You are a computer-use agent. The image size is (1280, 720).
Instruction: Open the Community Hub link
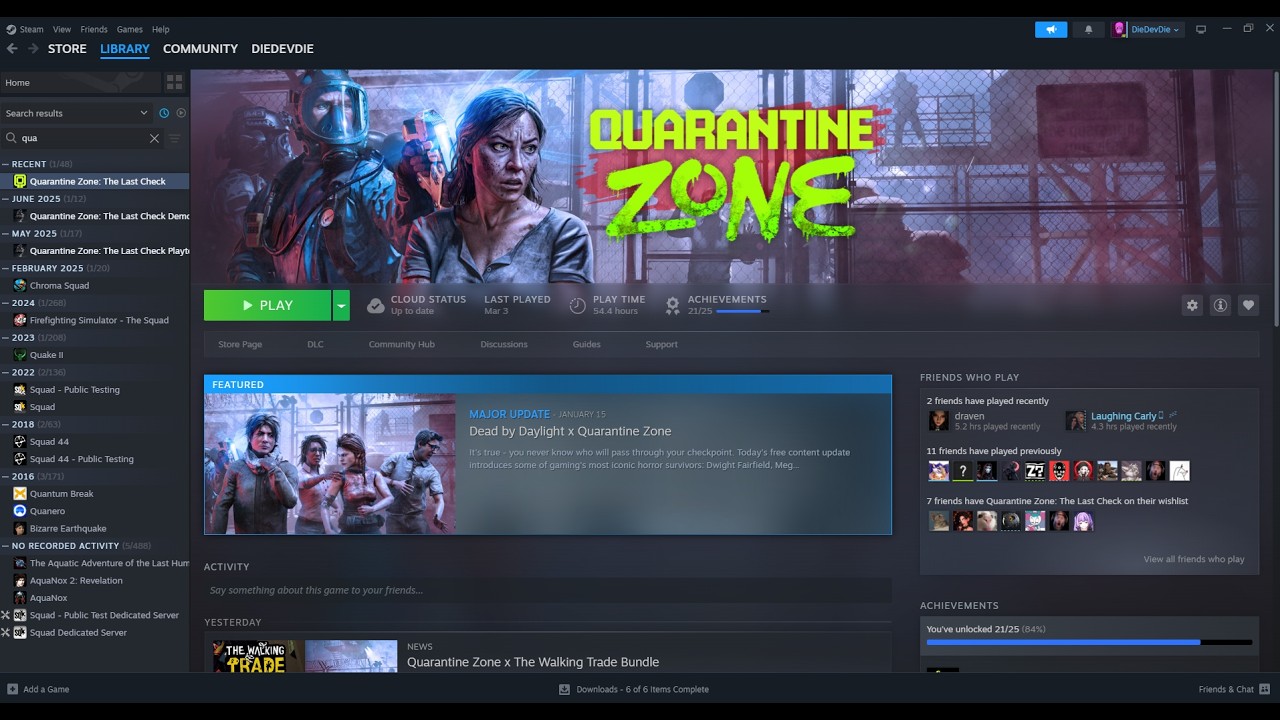[401, 344]
